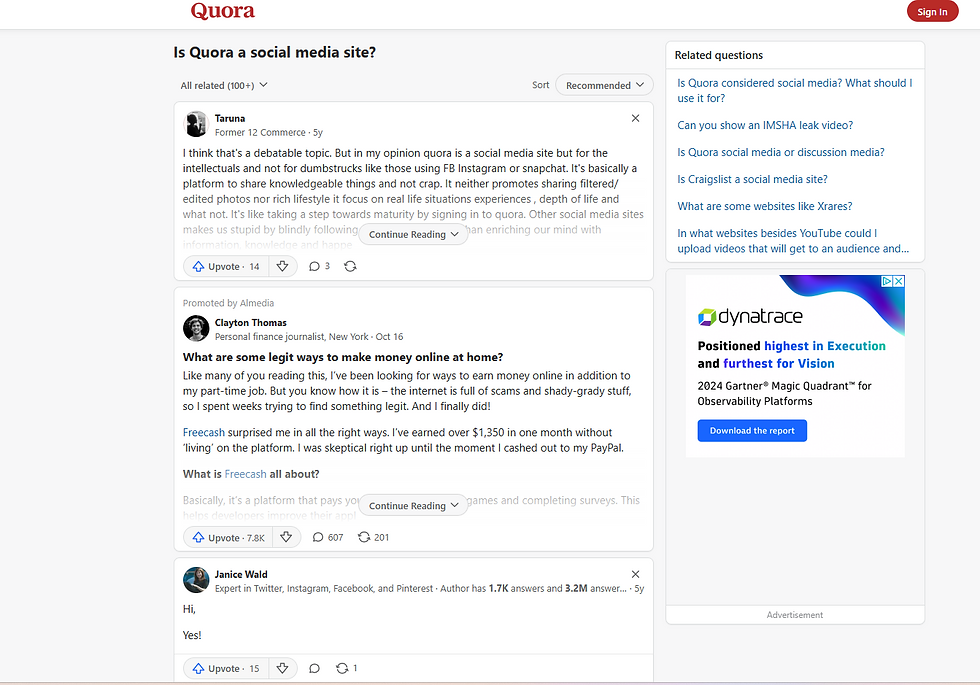Downvote Clayton Thomas's post
This screenshot has width=980, height=685.
pyautogui.click(x=286, y=538)
